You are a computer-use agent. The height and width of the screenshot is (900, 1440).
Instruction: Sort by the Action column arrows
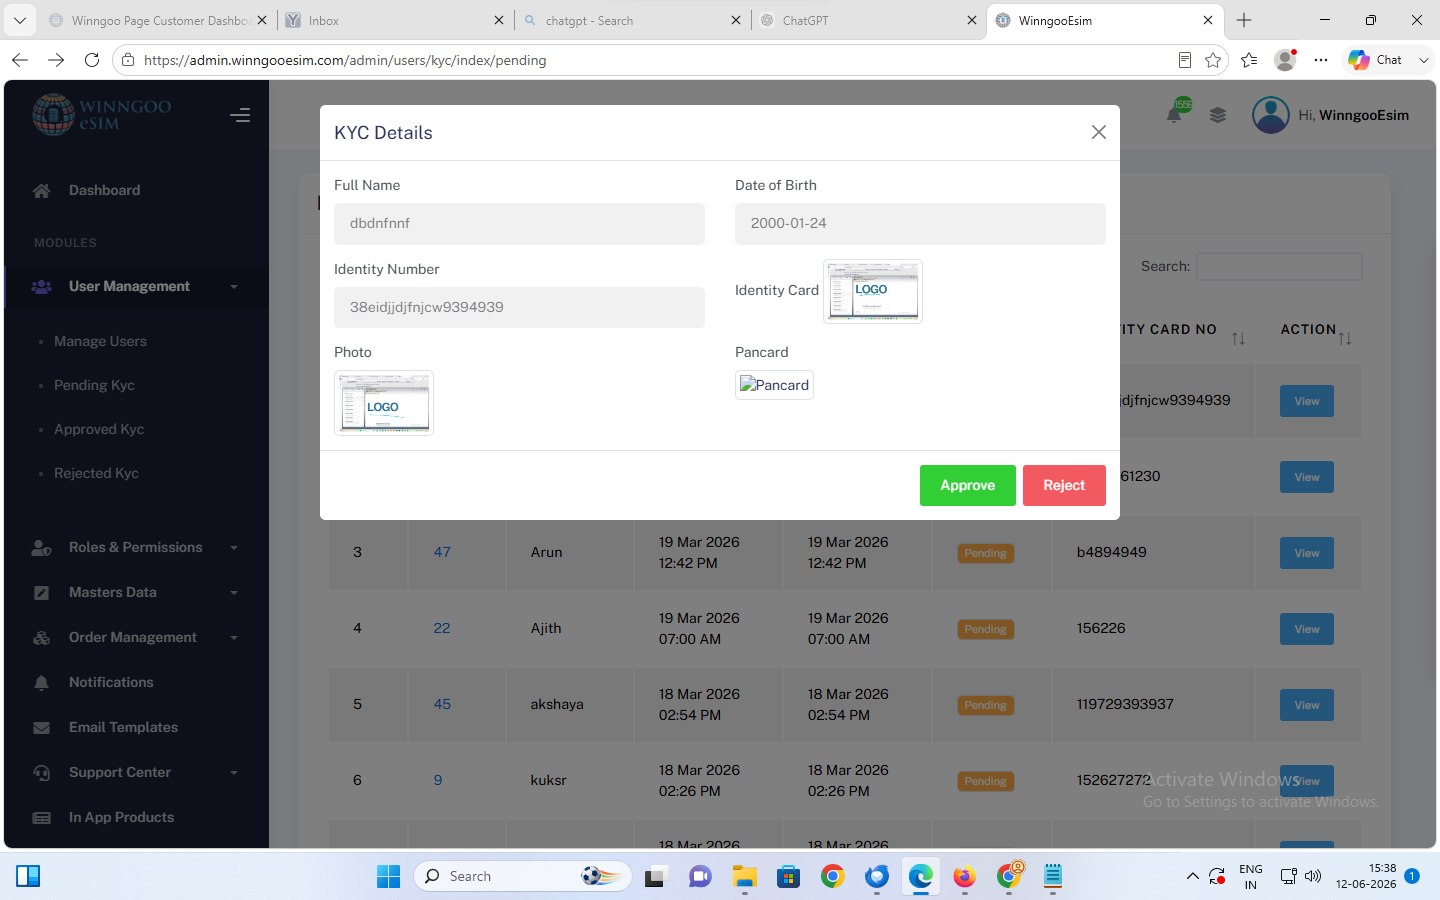pyautogui.click(x=1345, y=338)
